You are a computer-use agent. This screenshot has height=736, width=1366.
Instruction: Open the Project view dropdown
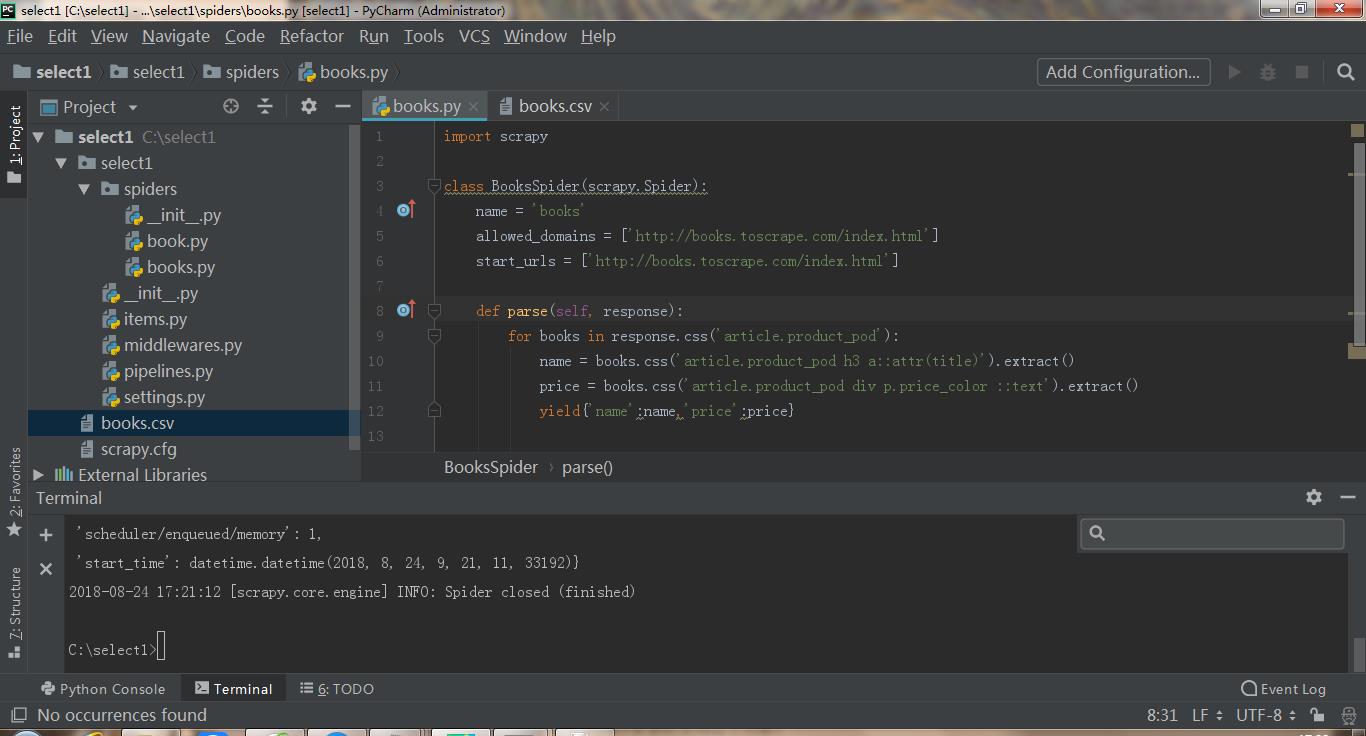(x=133, y=107)
